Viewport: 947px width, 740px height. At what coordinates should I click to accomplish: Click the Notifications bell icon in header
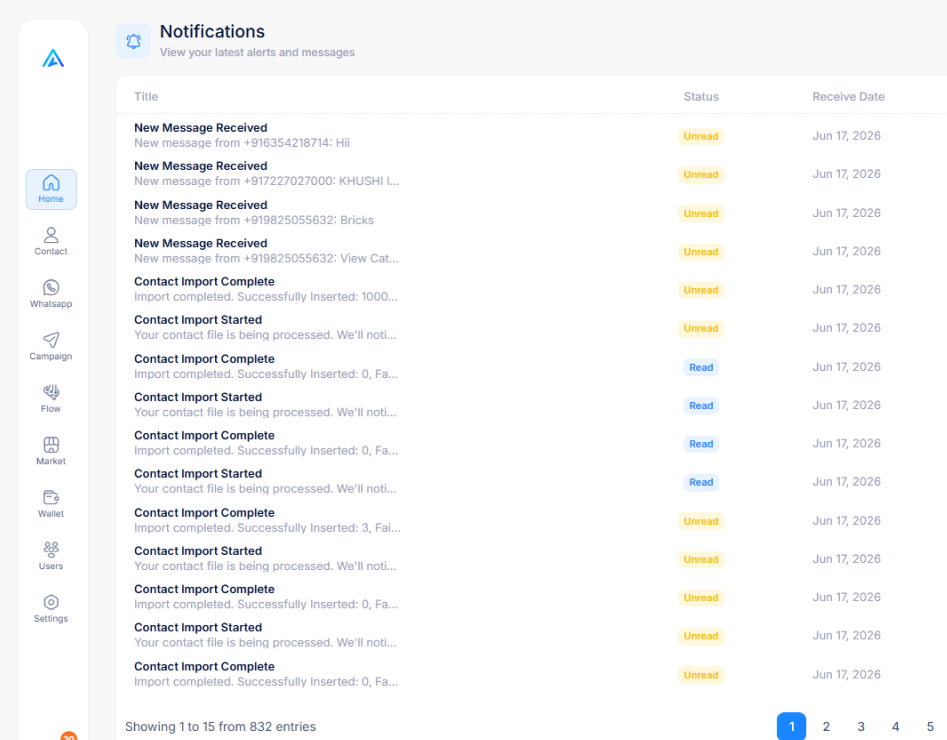pyautogui.click(x=133, y=41)
